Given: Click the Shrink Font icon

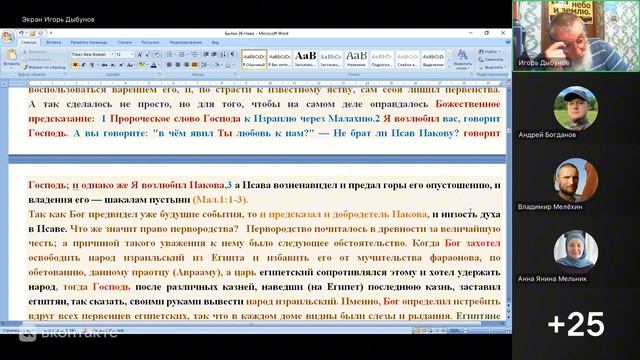Looking at the screenshot, I should [148, 55].
